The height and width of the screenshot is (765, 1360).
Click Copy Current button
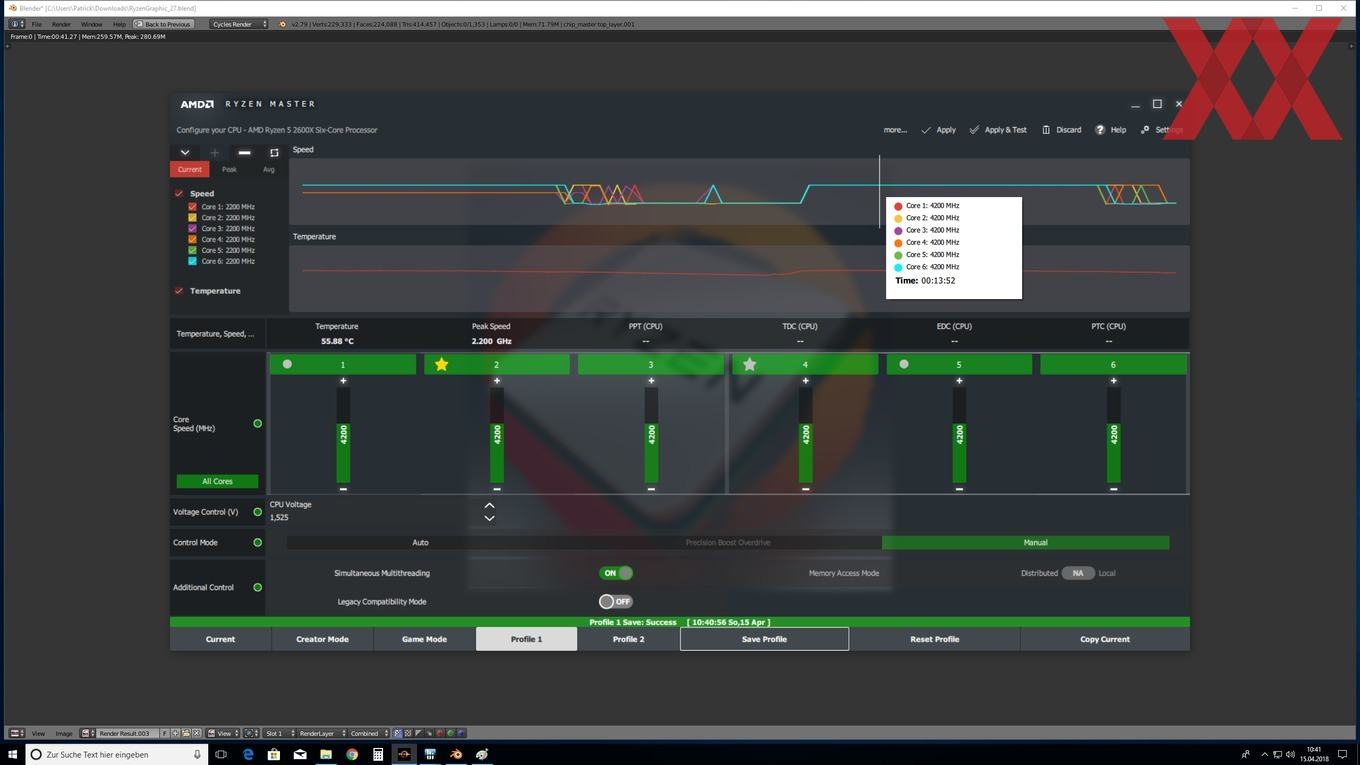(x=1105, y=639)
